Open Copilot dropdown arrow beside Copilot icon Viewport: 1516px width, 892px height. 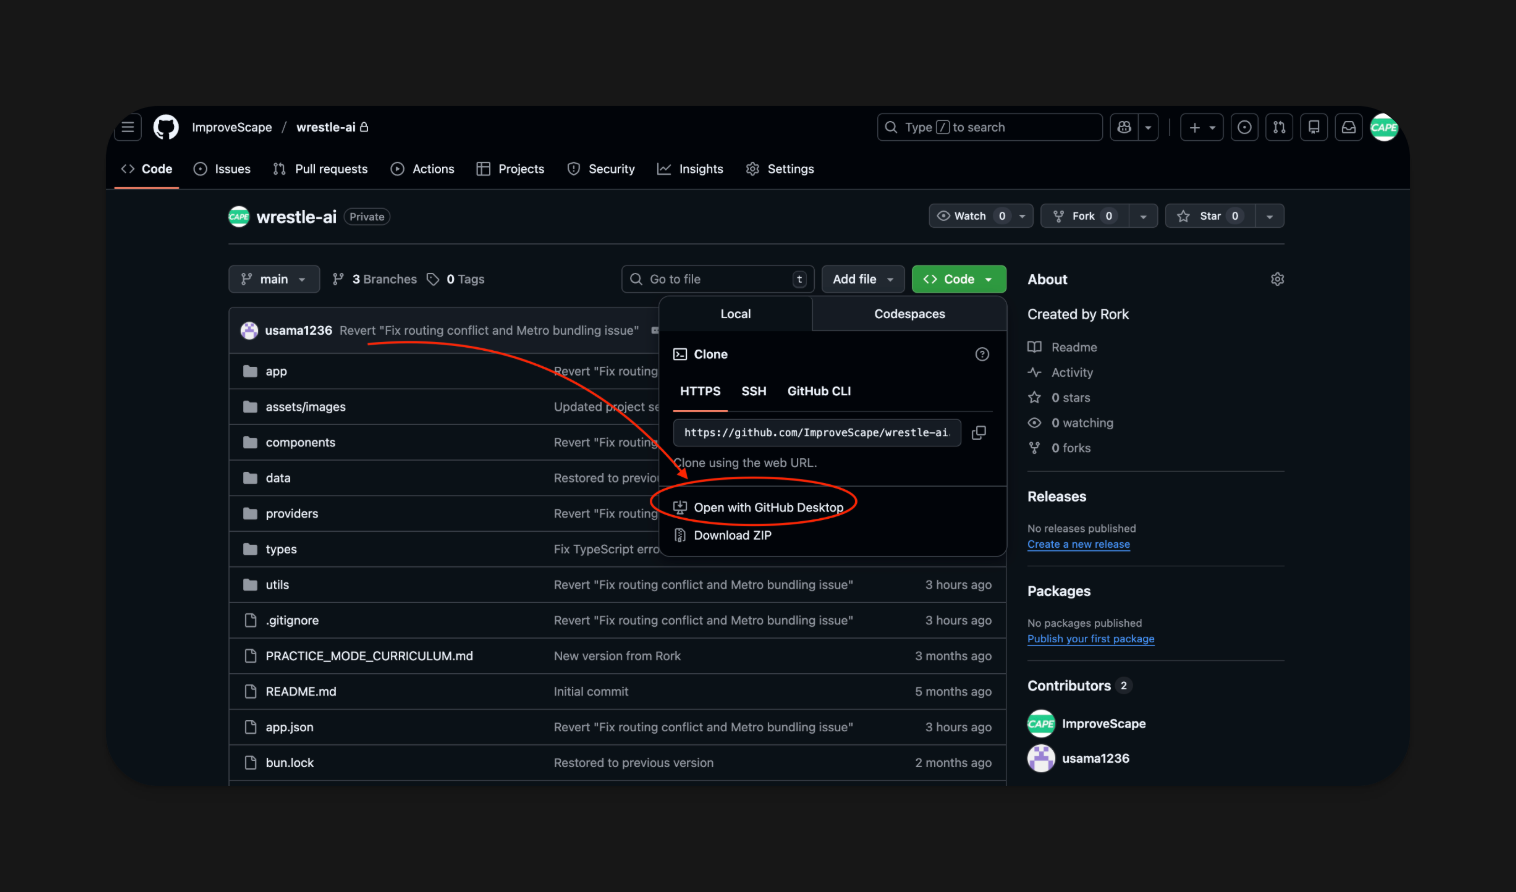[1148, 127]
